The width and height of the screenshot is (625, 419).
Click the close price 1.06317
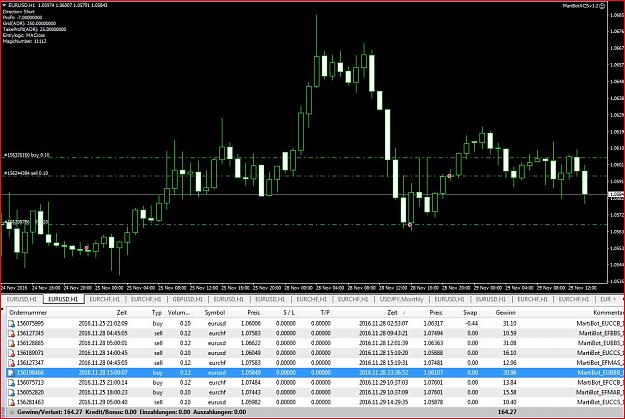click(433, 323)
